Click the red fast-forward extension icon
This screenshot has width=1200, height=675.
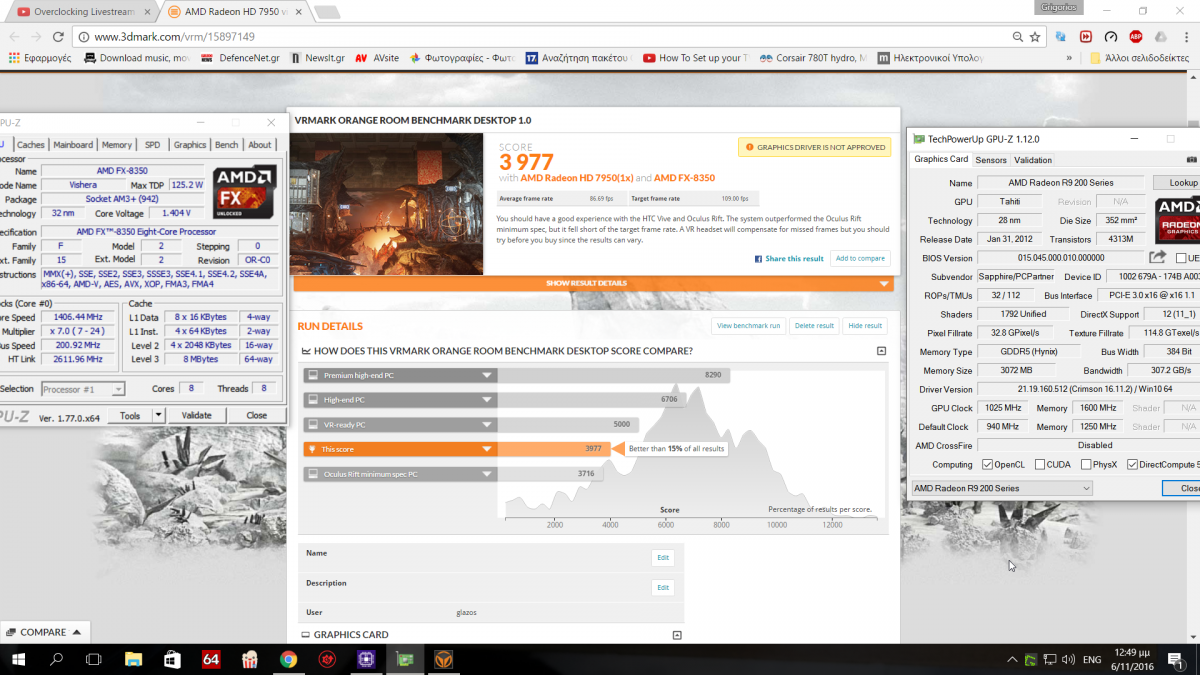coord(1086,37)
